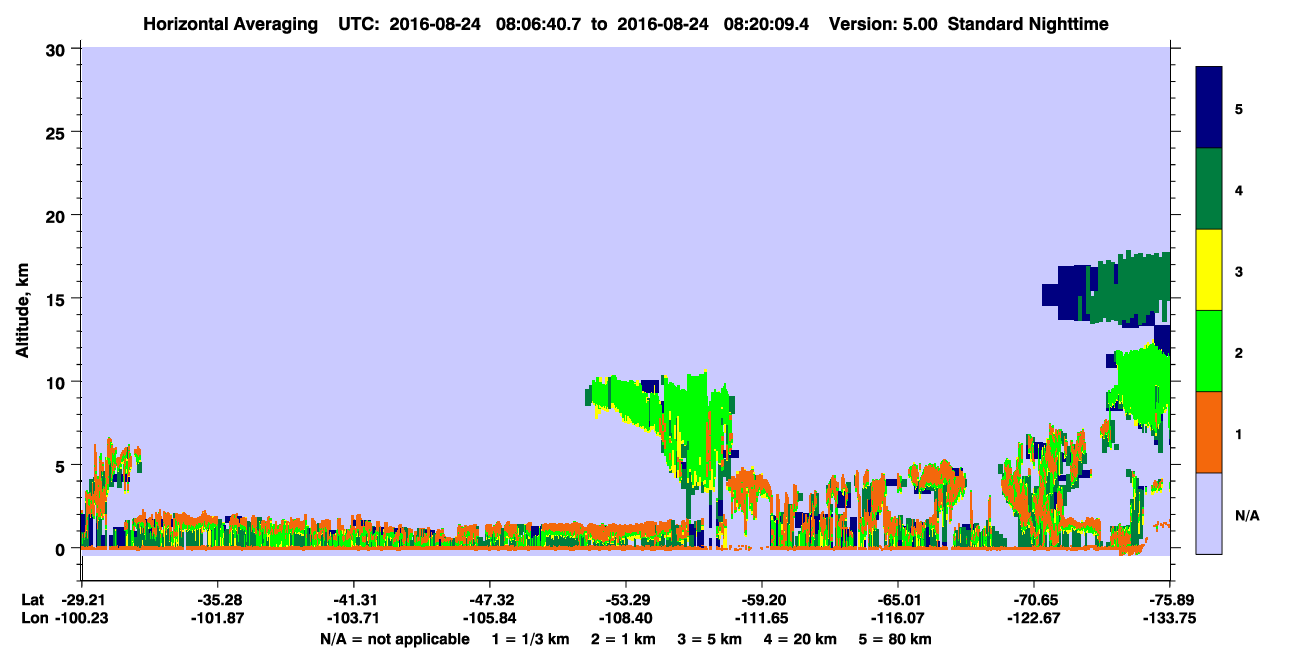1300x667 pixels.
Task: Click the '5 = 80 km' legend entry
Action: click(896, 638)
